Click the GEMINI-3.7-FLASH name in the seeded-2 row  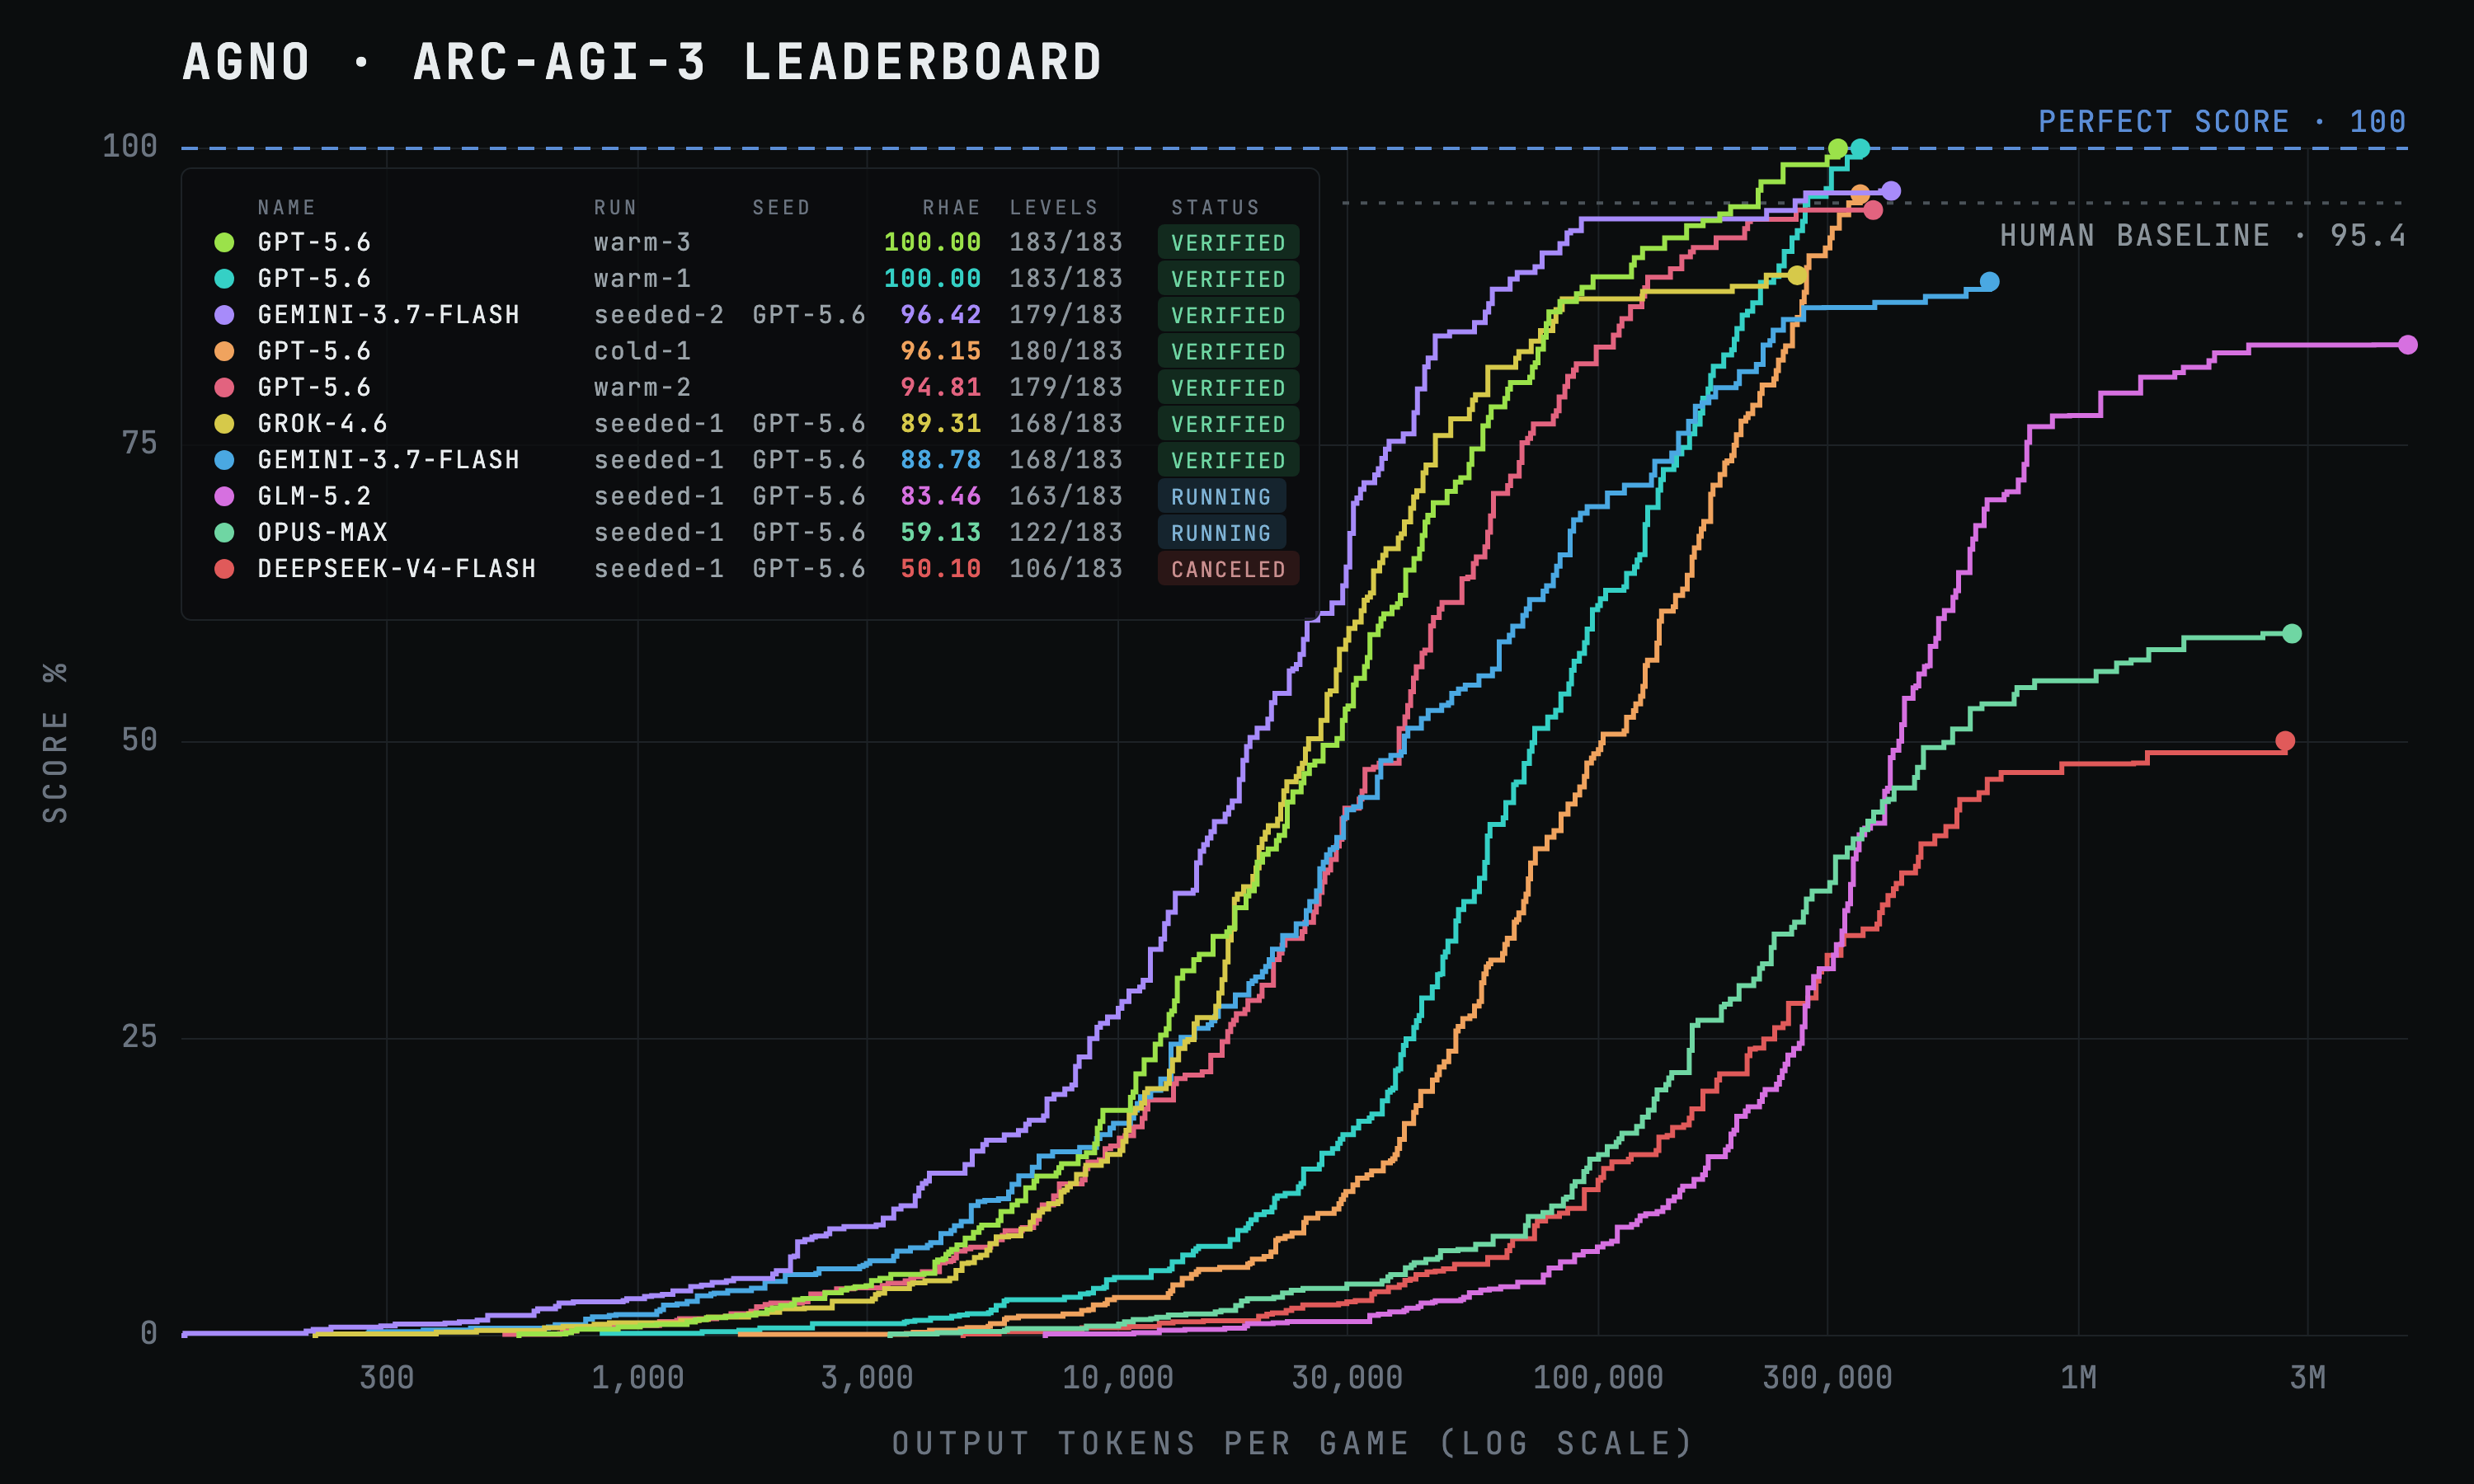click(x=388, y=315)
